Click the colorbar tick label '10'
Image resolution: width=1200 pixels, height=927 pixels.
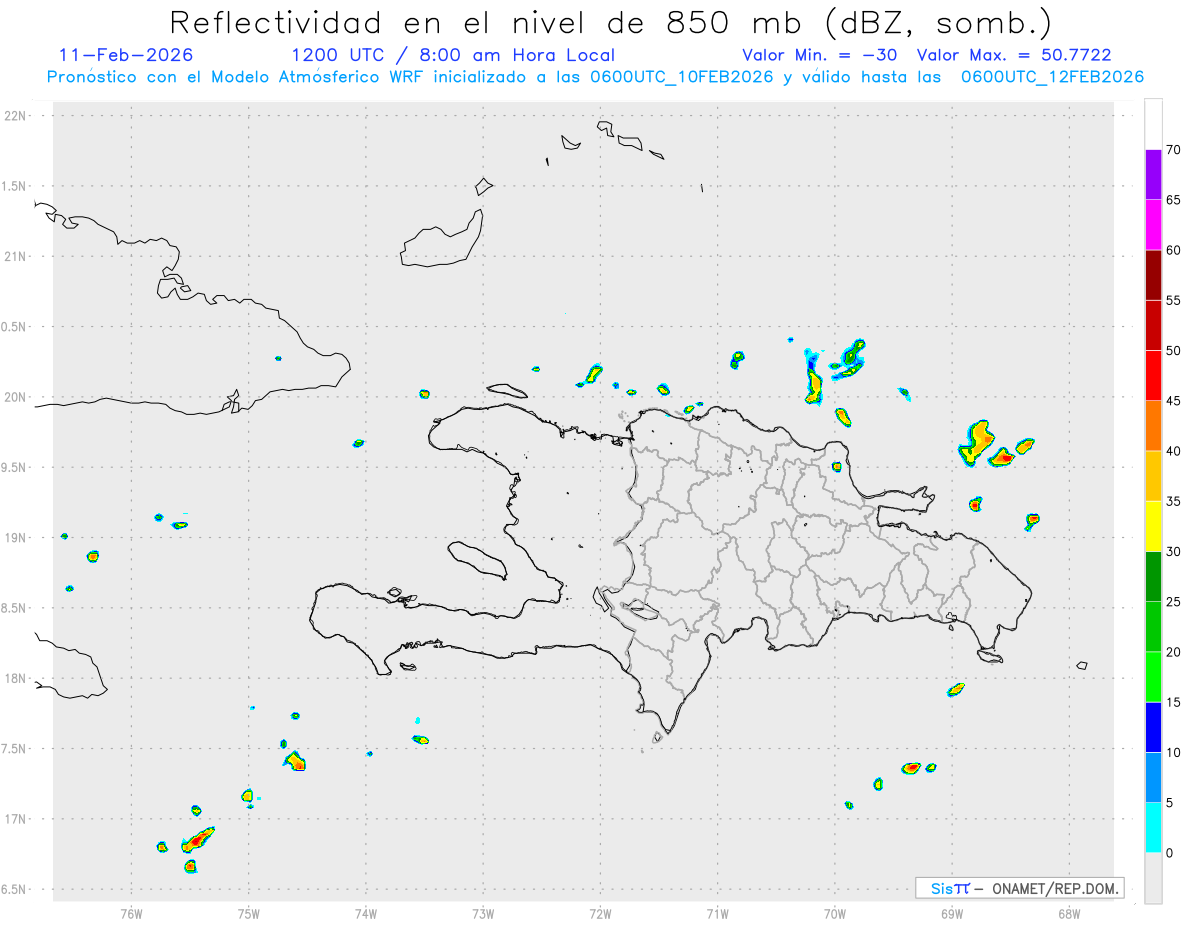(x=1174, y=752)
